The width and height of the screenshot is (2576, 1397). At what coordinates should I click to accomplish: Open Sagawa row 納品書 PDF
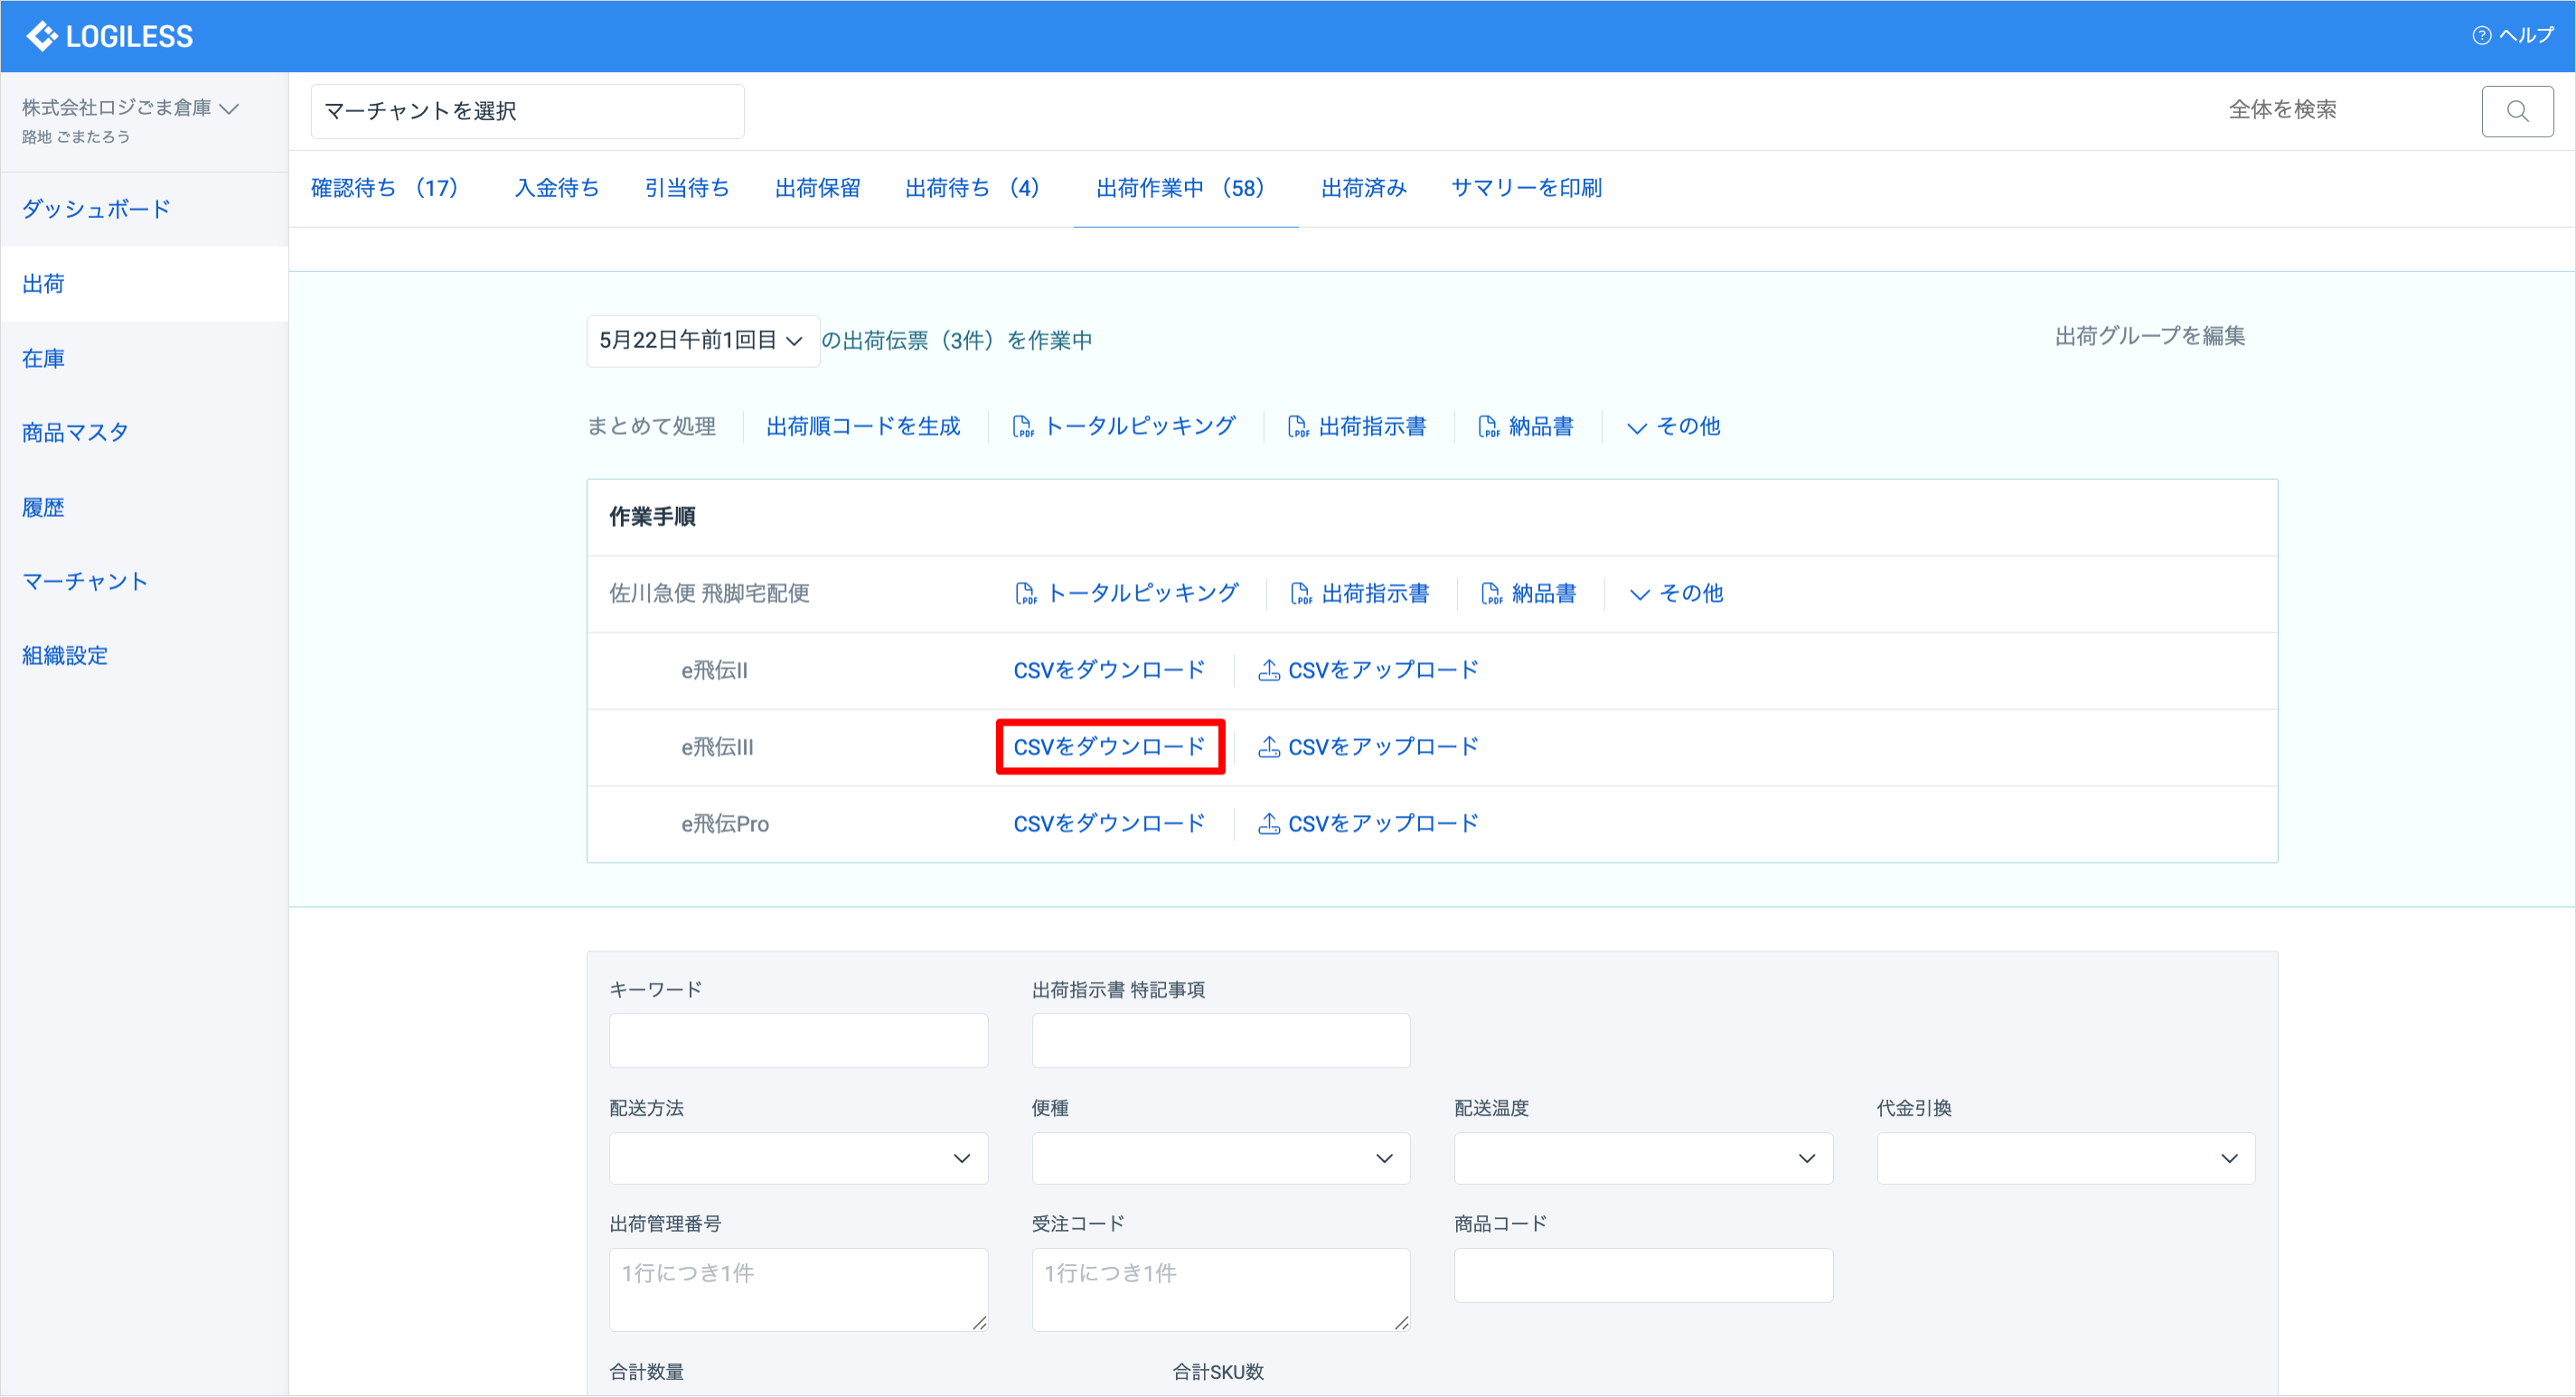[1528, 593]
